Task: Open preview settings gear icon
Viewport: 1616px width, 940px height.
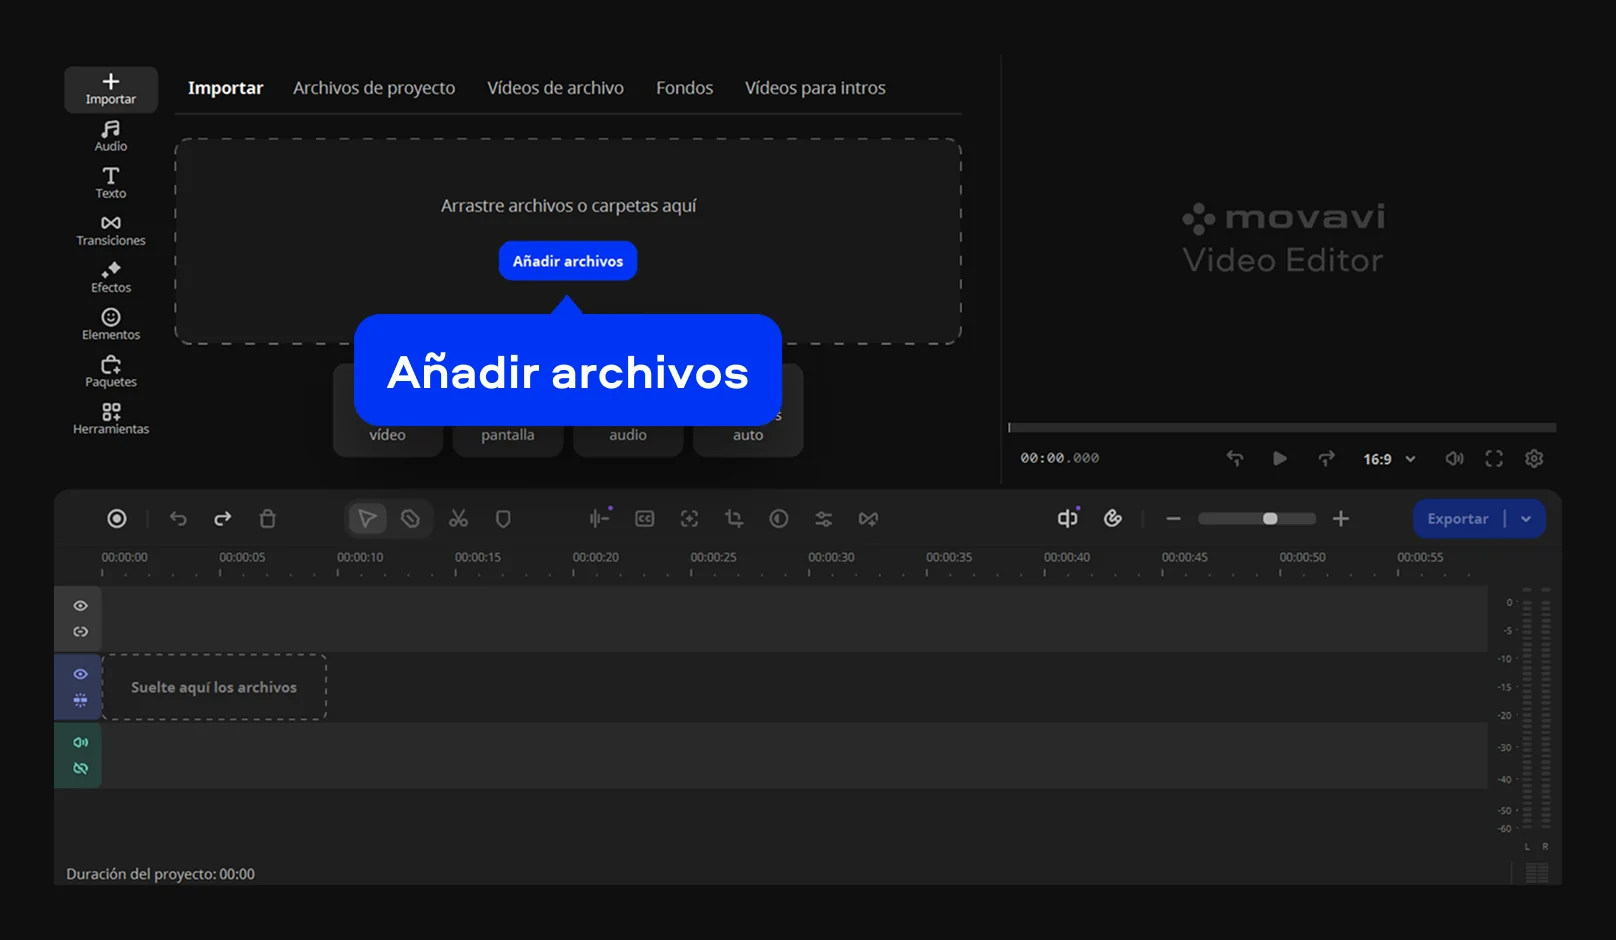Action: pyautogui.click(x=1534, y=459)
